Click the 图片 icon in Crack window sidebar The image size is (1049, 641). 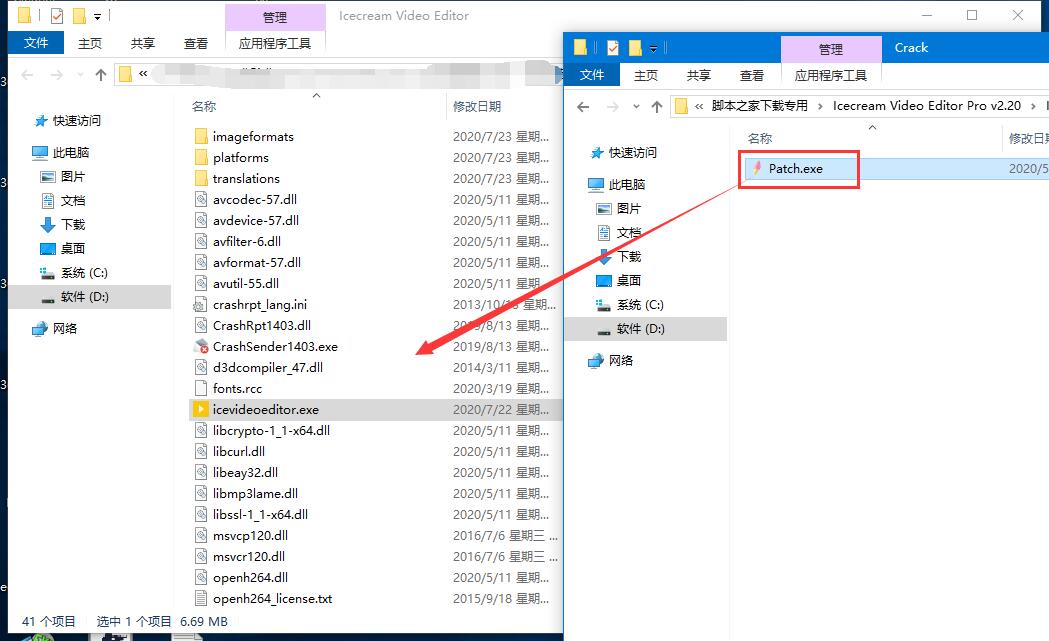[603, 209]
